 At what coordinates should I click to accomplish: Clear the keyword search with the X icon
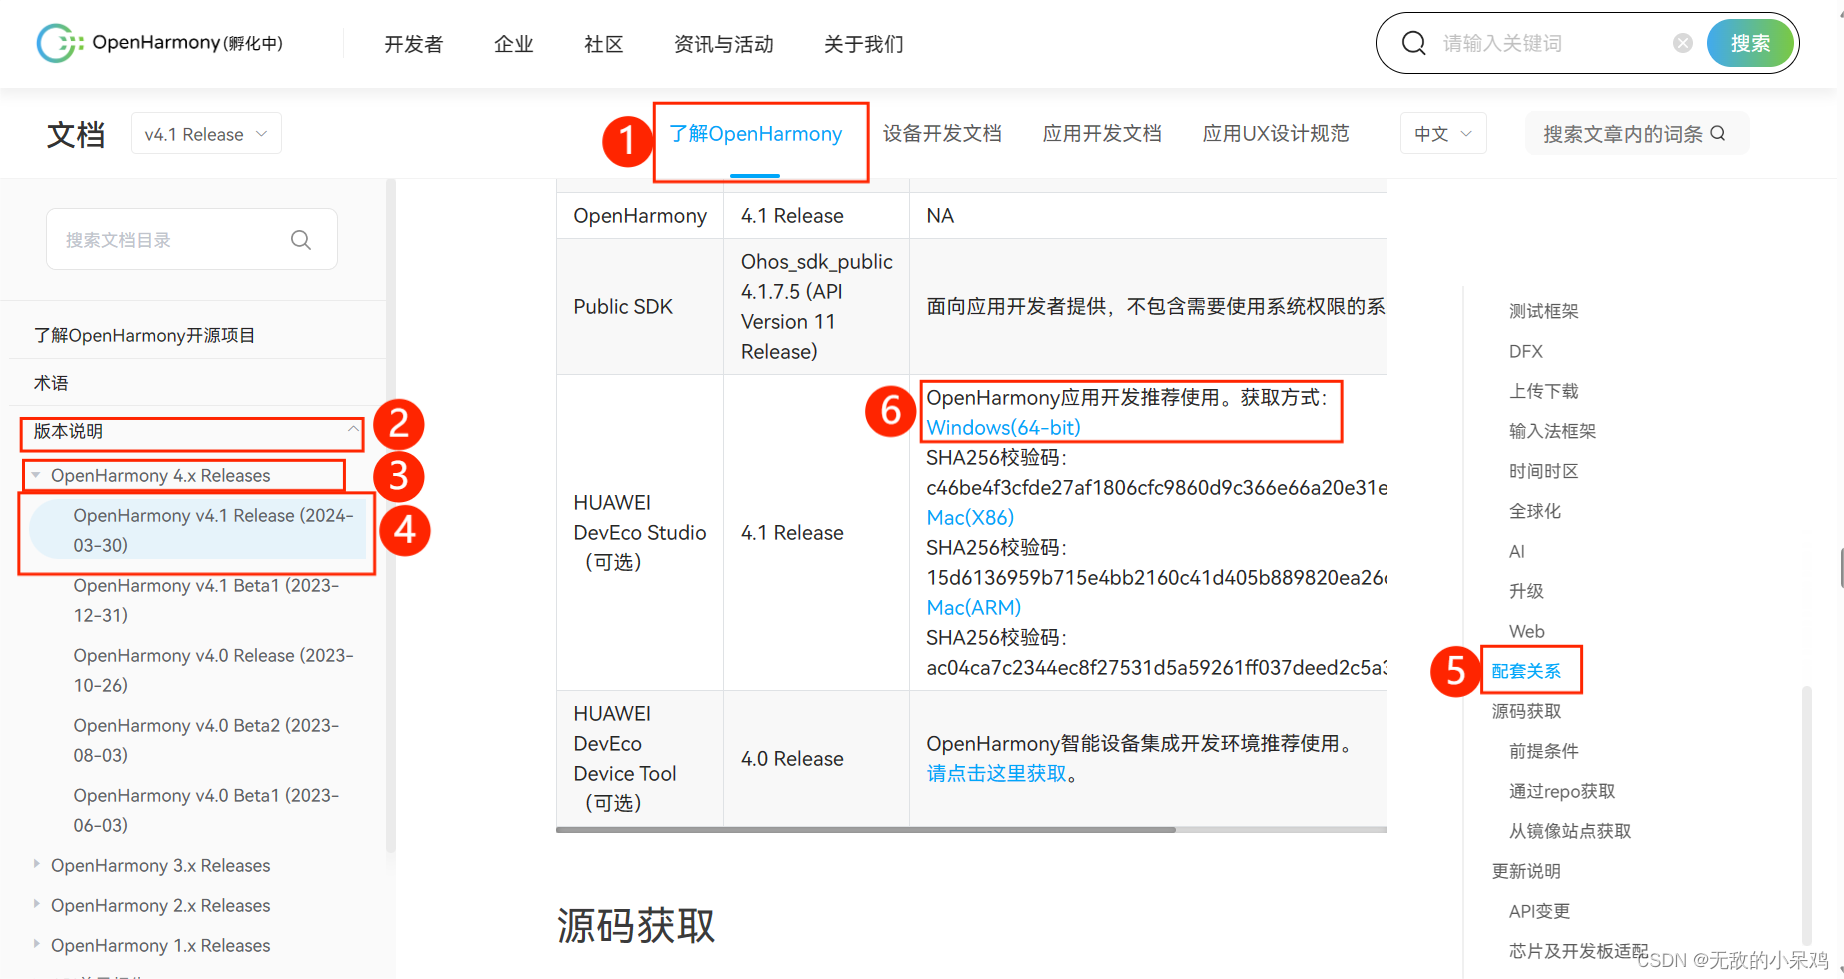coord(1683,43)
